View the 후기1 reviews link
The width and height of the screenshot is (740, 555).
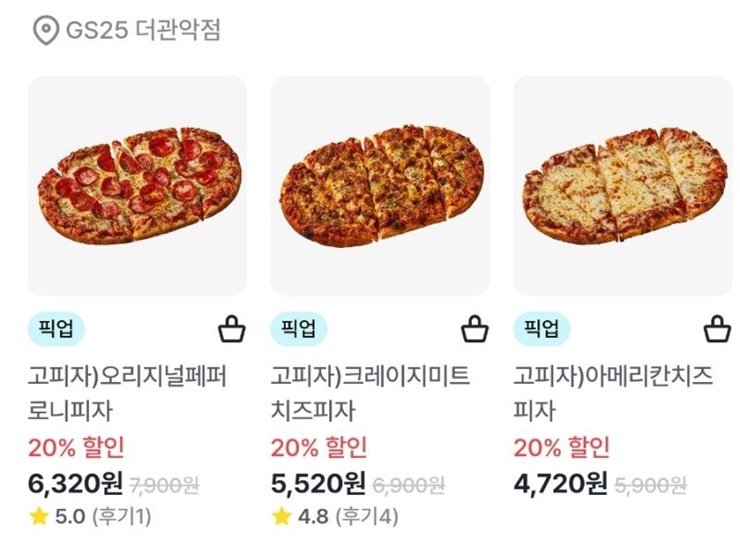pos(122,517)
